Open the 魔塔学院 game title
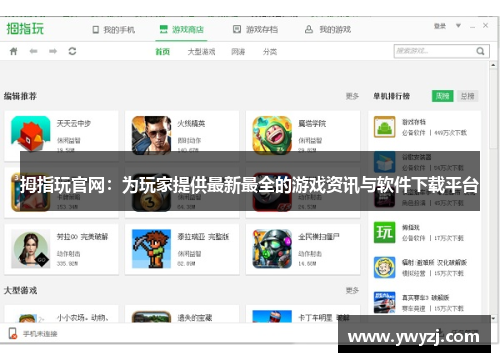This screenshot has height=362, width=500. (x=312, y=124)
